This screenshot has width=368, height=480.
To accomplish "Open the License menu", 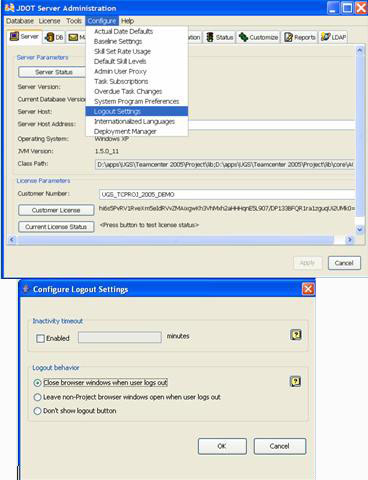I will 49,21.
